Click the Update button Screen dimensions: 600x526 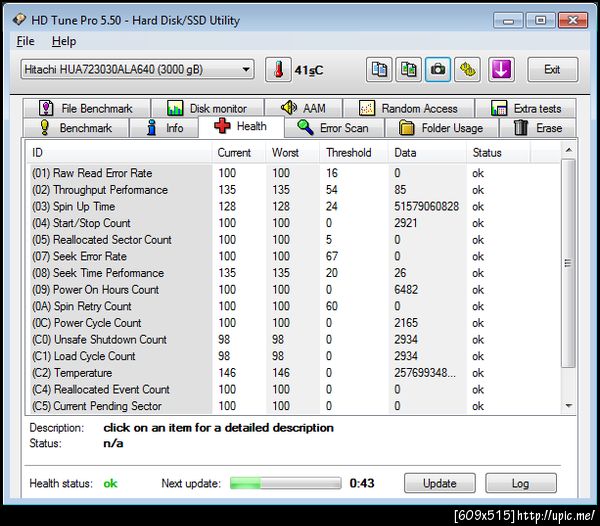click(440, 483)
